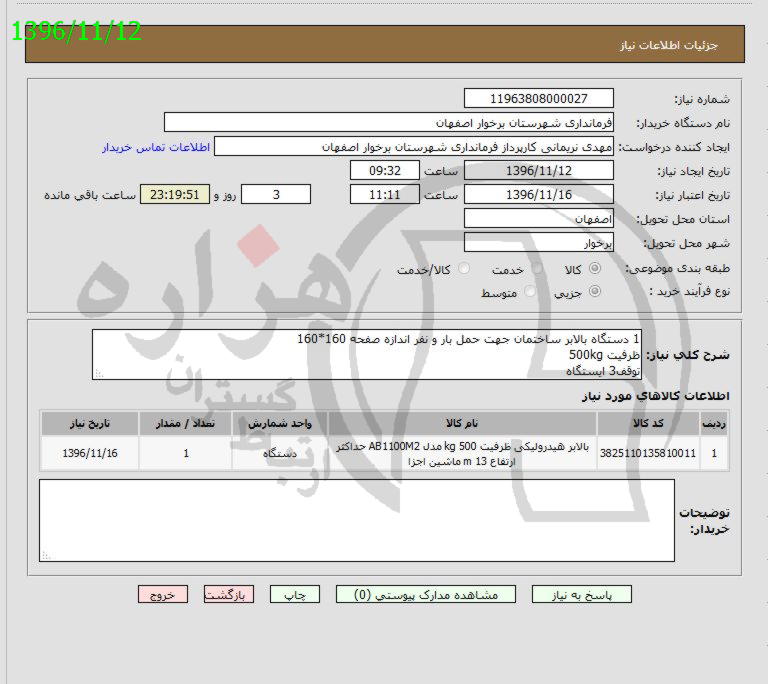The width and height of the screenshot is (768, 684).
Task: Open اطلاعات تماس خریدار link
Action: 156,147
